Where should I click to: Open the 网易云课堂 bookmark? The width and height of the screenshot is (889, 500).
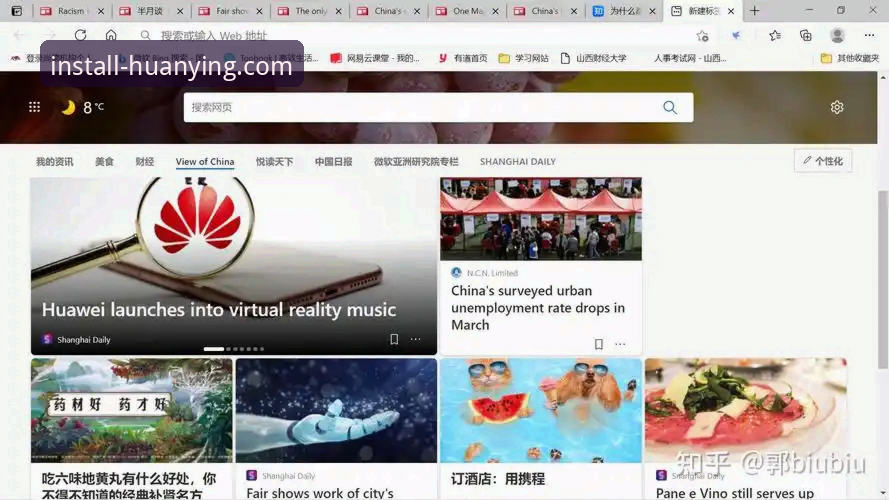[x=375, y=58]
